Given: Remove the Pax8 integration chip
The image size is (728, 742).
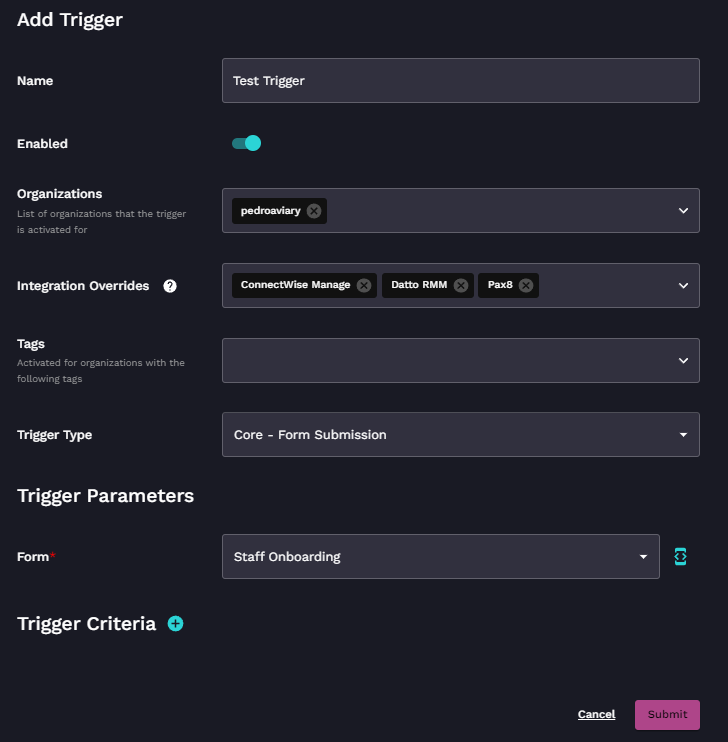Looking at the screenshot, I should pyautogui.click(x=526, y=285).
